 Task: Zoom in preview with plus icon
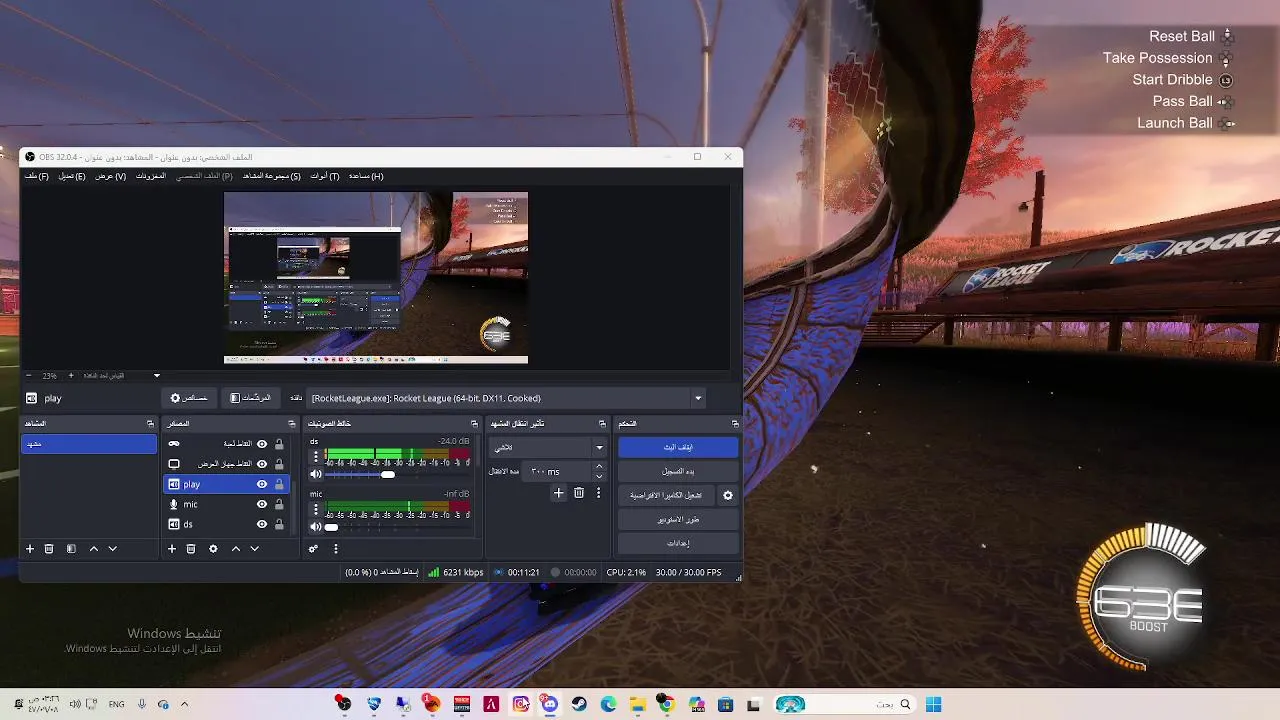tap(70, 376)
